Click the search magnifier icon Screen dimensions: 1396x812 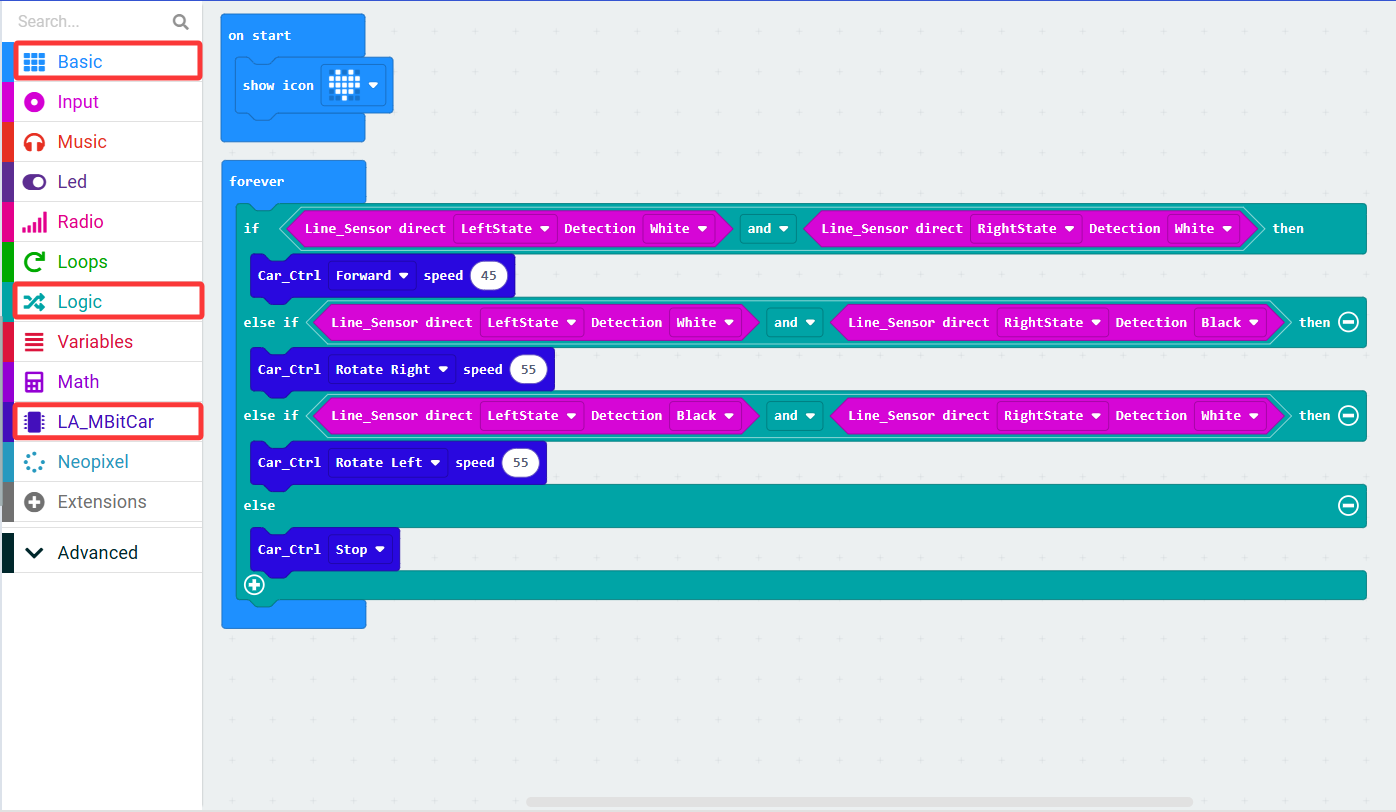pyautogui.click(x=180, y=21)
